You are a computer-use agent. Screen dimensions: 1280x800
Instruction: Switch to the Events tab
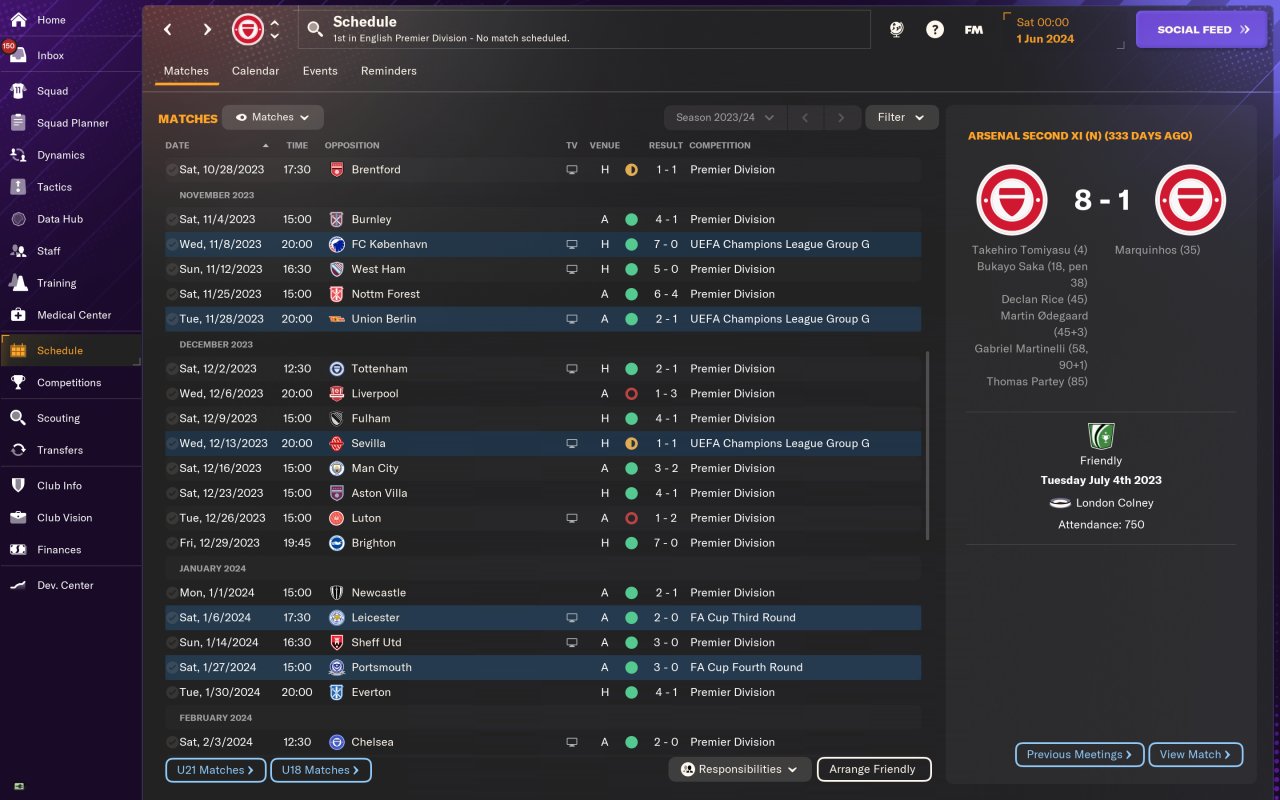[x=320, y=72]
